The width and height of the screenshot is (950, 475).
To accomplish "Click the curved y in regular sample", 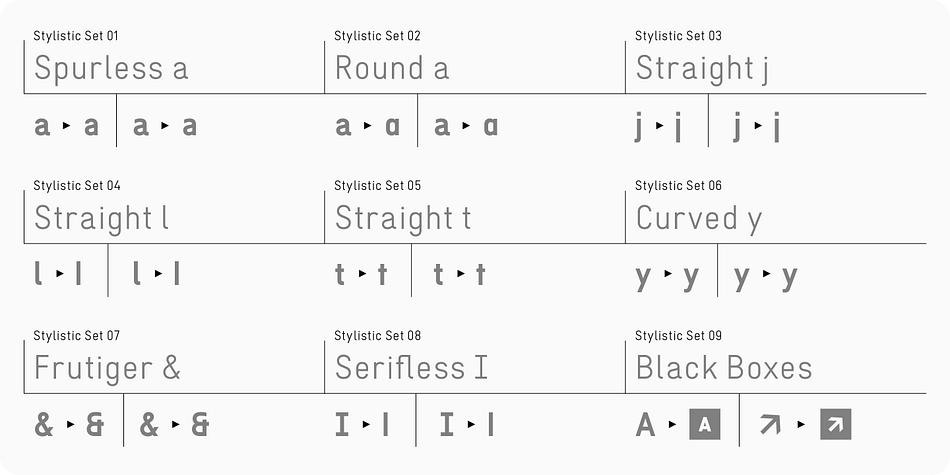I will (789, 278).
